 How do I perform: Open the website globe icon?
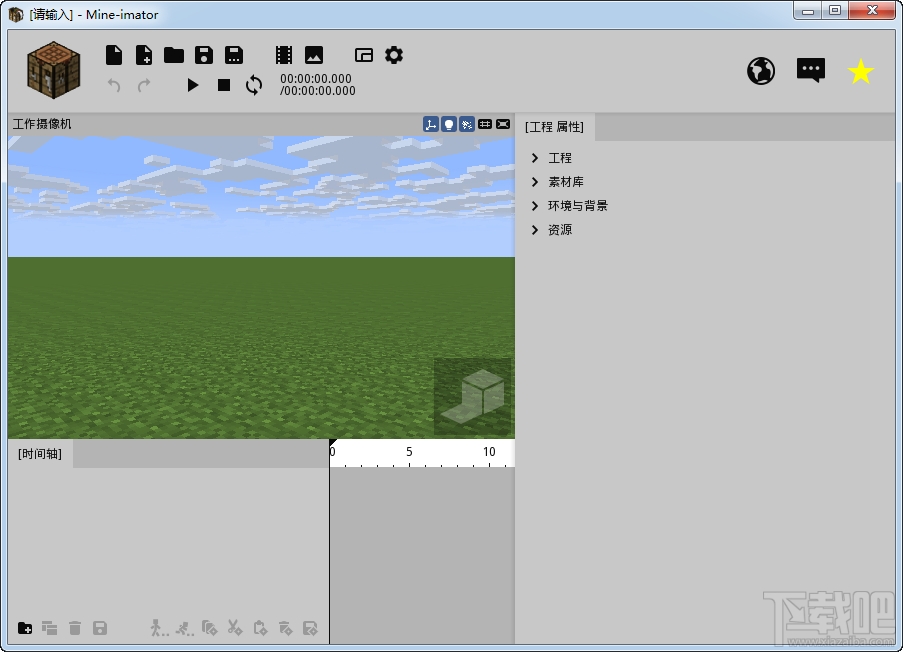click(761, 71)
